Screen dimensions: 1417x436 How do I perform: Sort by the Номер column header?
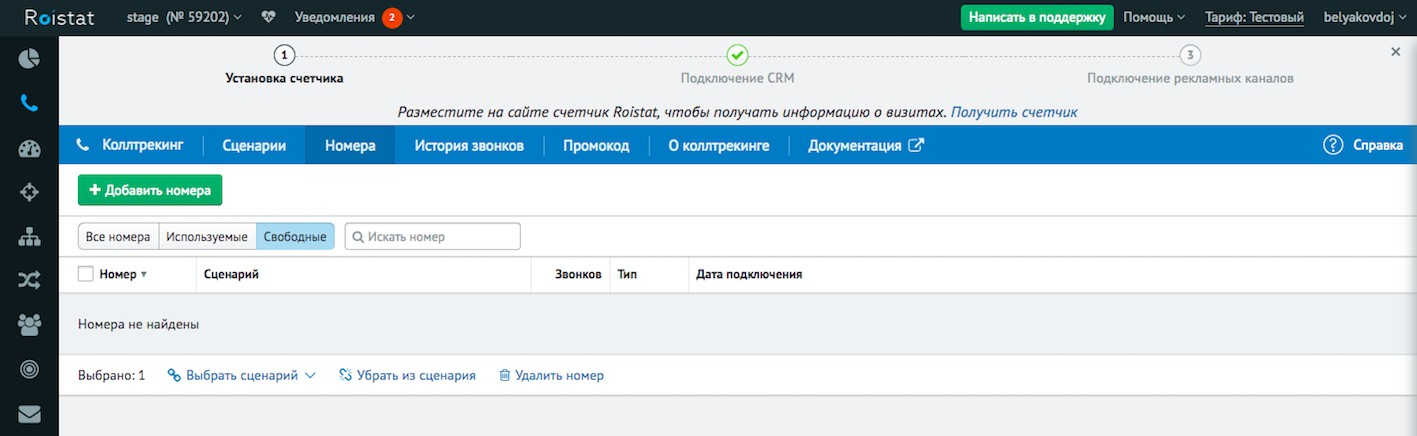coord(123,274)
